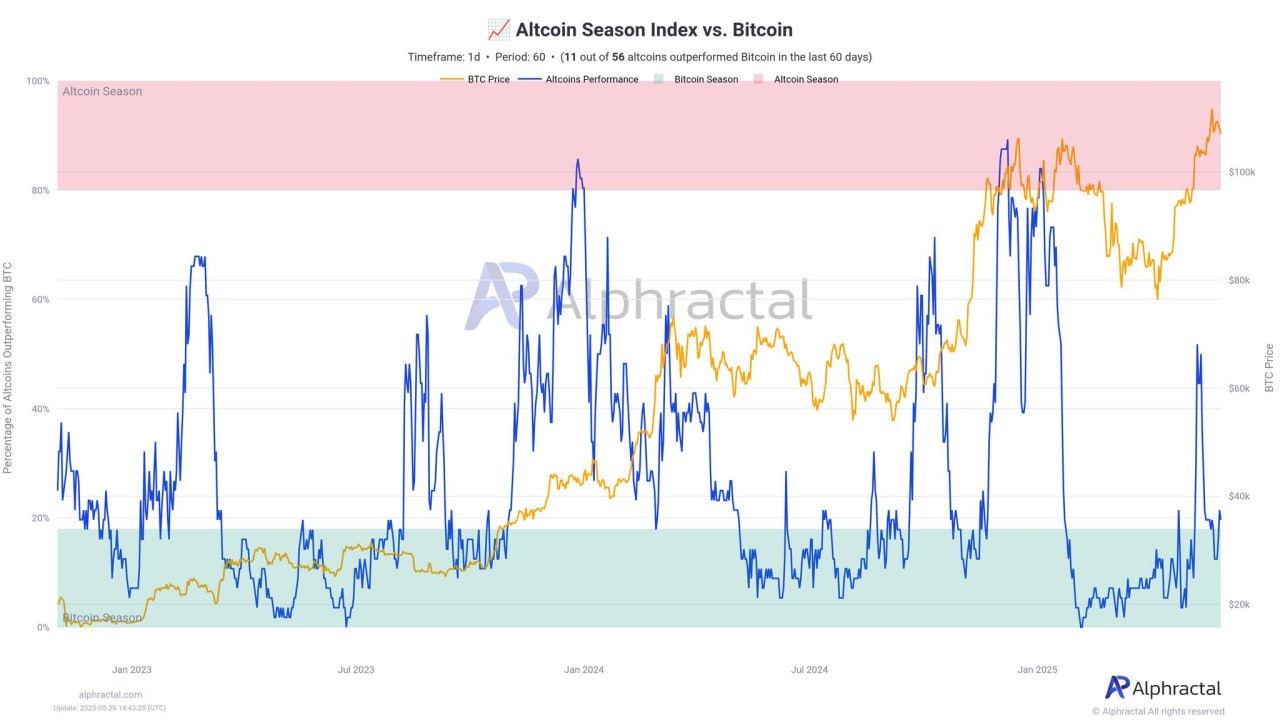1280x720 pixels.
Task: Click the Alphractal watermark logo in chart center
Action: point(501,296)
